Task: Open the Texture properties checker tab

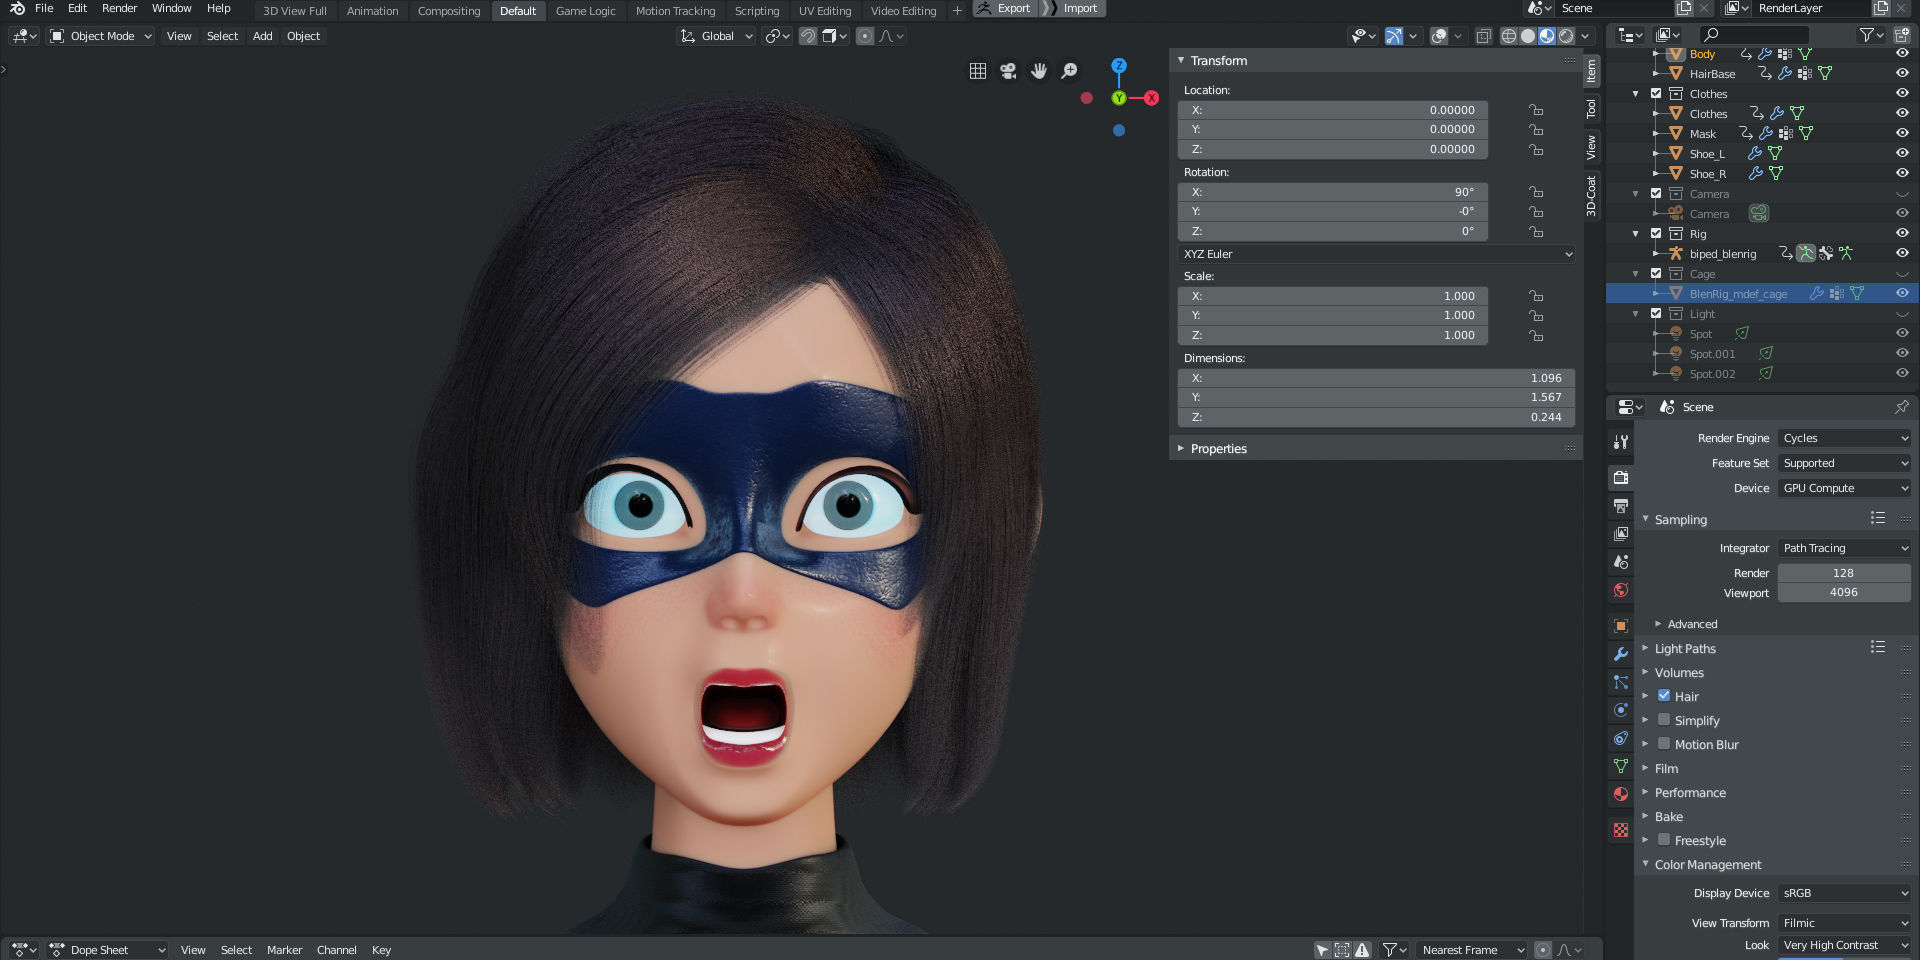Action: point(1621,830)
